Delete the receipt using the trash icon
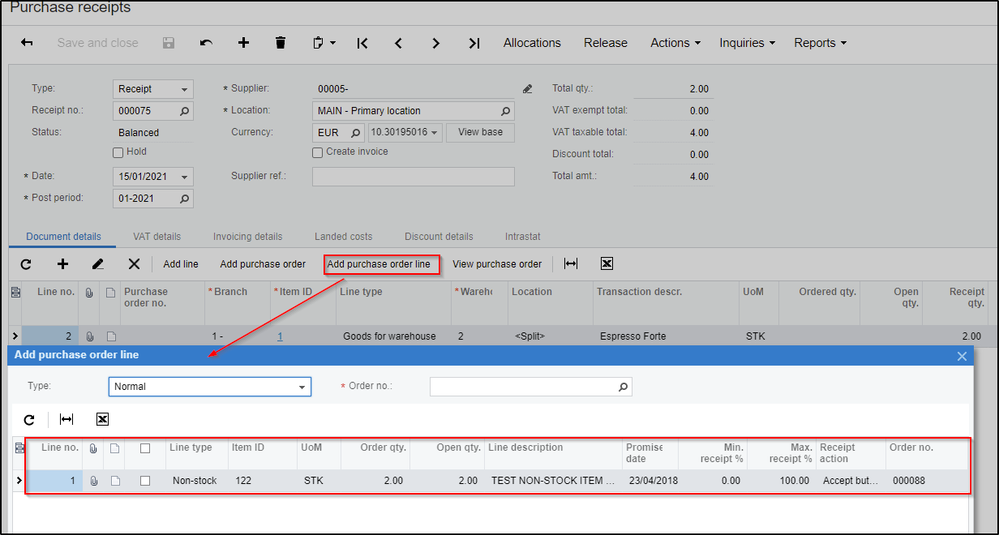999x535 pixels. (x=280, y=43)
